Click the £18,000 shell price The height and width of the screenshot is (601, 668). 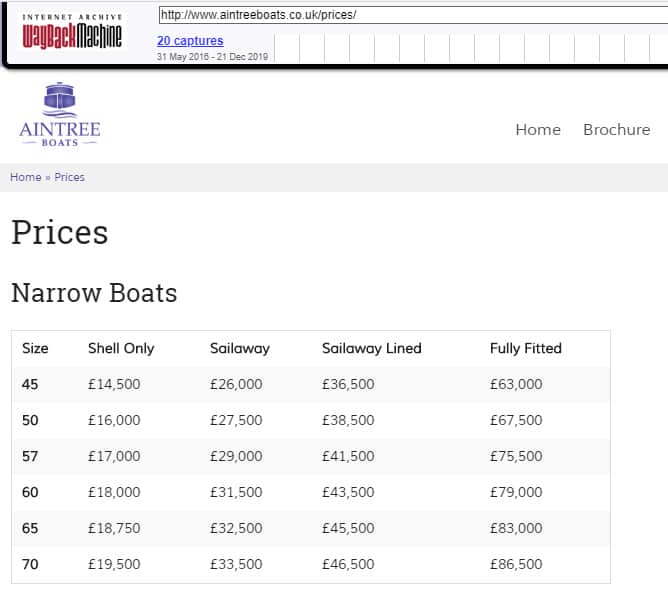click(x=114, y=492)
